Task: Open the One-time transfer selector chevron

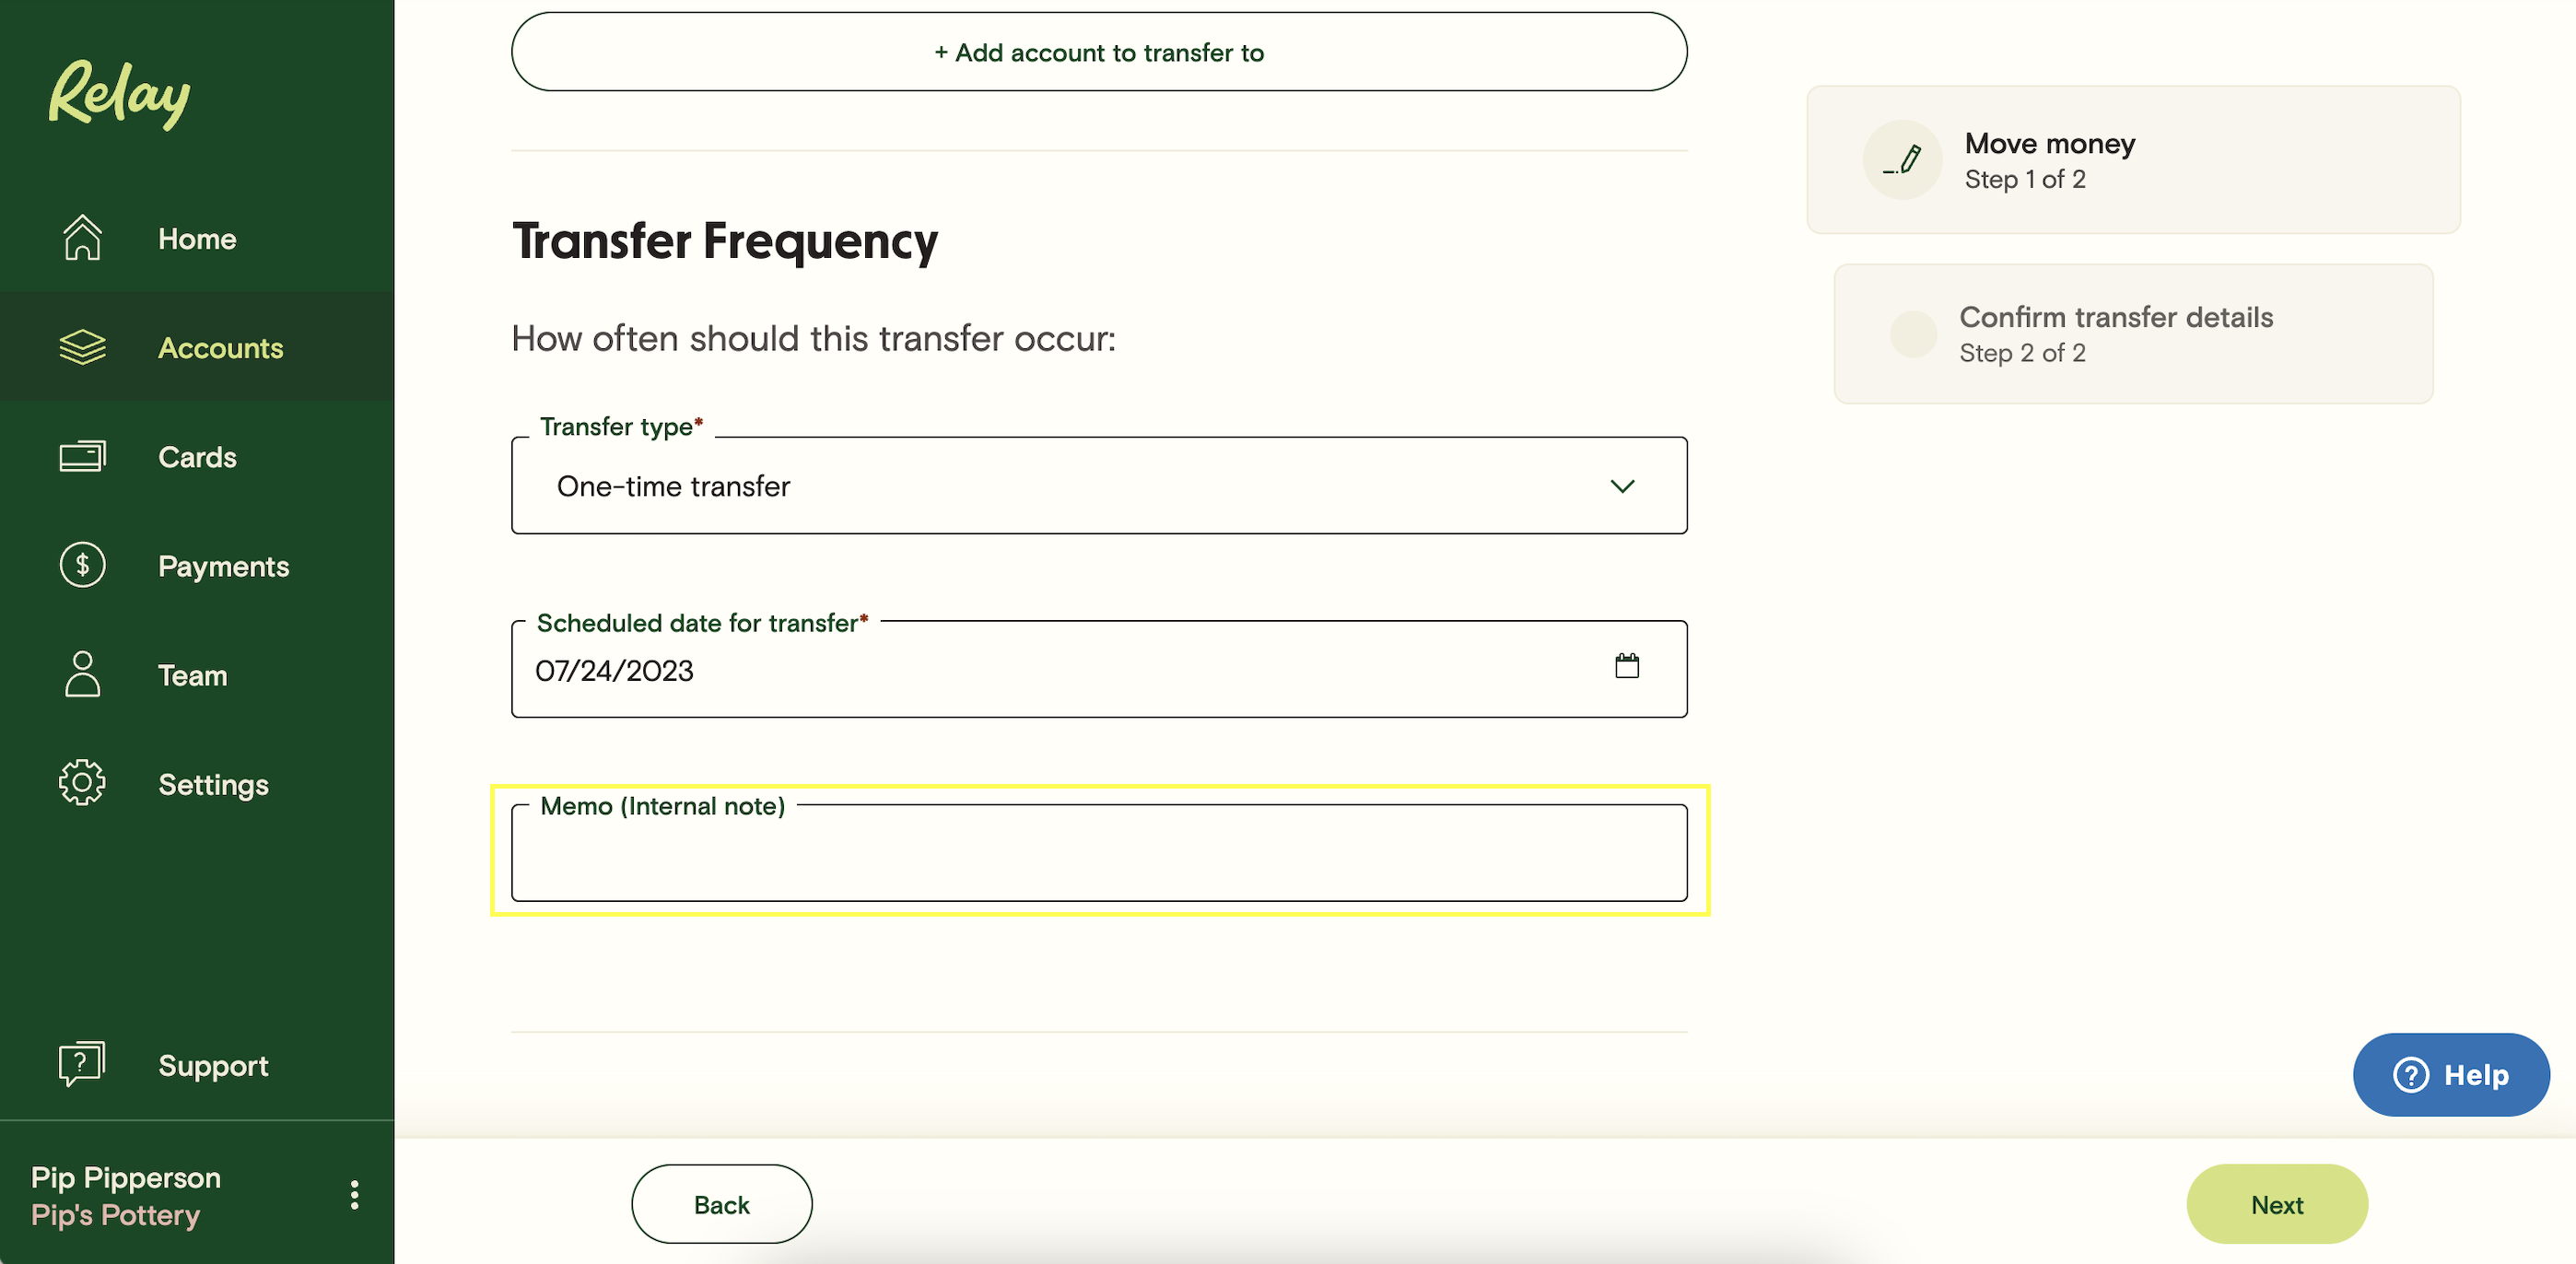Action: pyautogui.click(x=1623, y=487)
